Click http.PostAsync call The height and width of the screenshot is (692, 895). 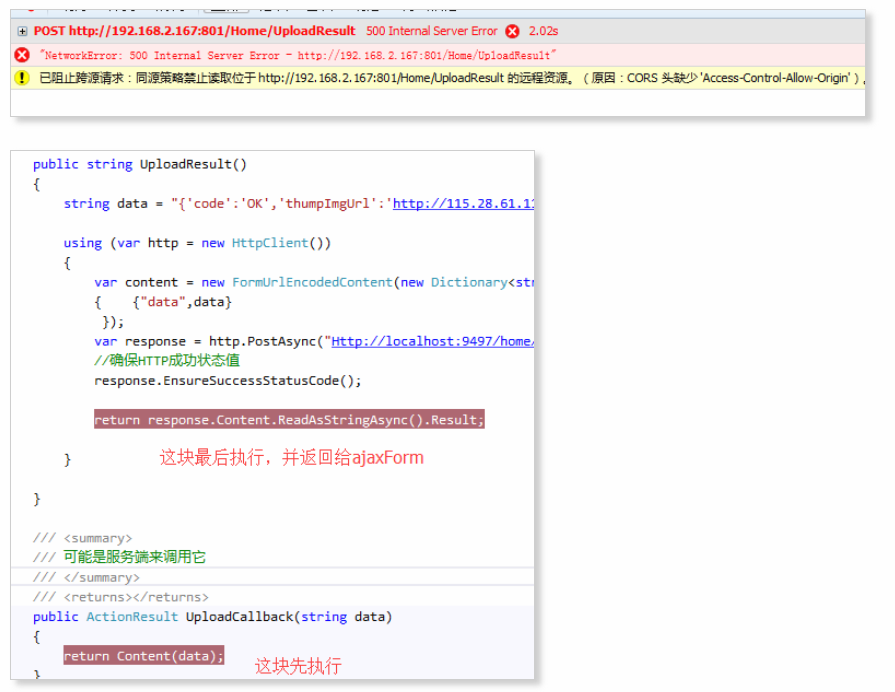[x=263, y=341]
